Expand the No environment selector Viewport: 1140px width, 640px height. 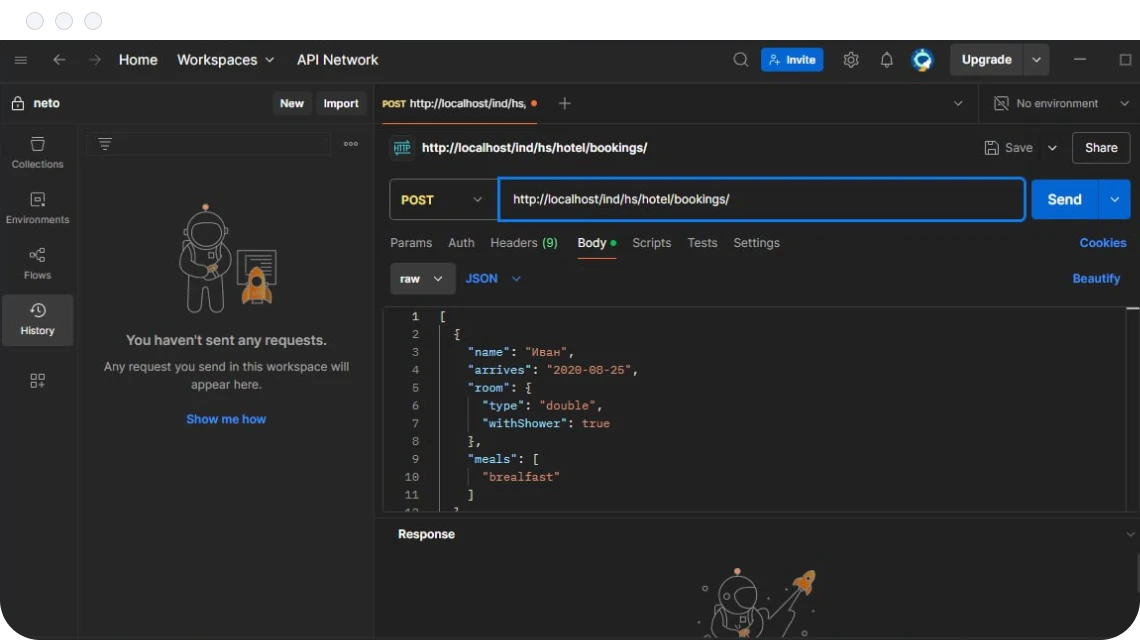[x=1060, y=104]
